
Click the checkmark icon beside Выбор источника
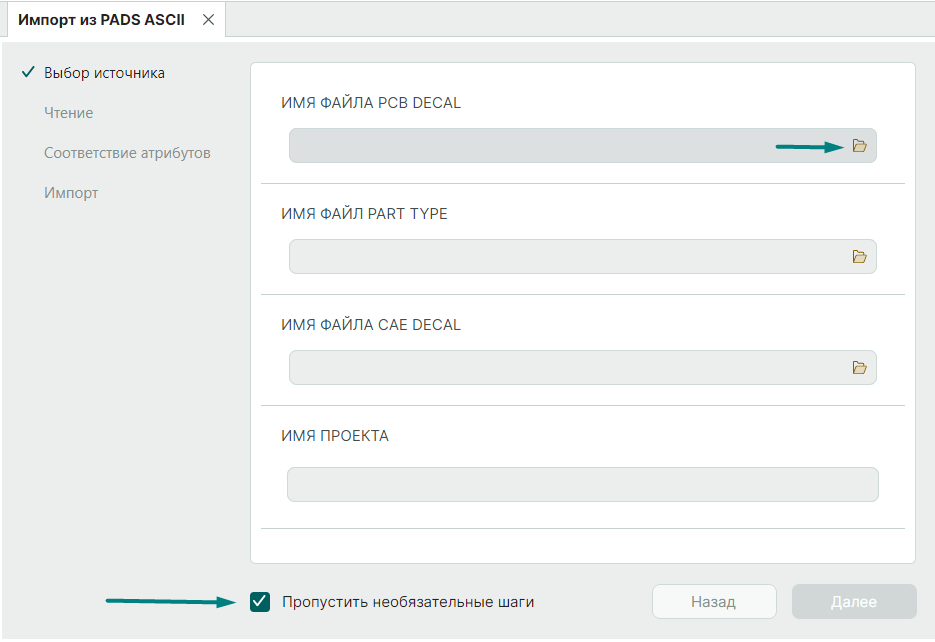tap(28, 73)
